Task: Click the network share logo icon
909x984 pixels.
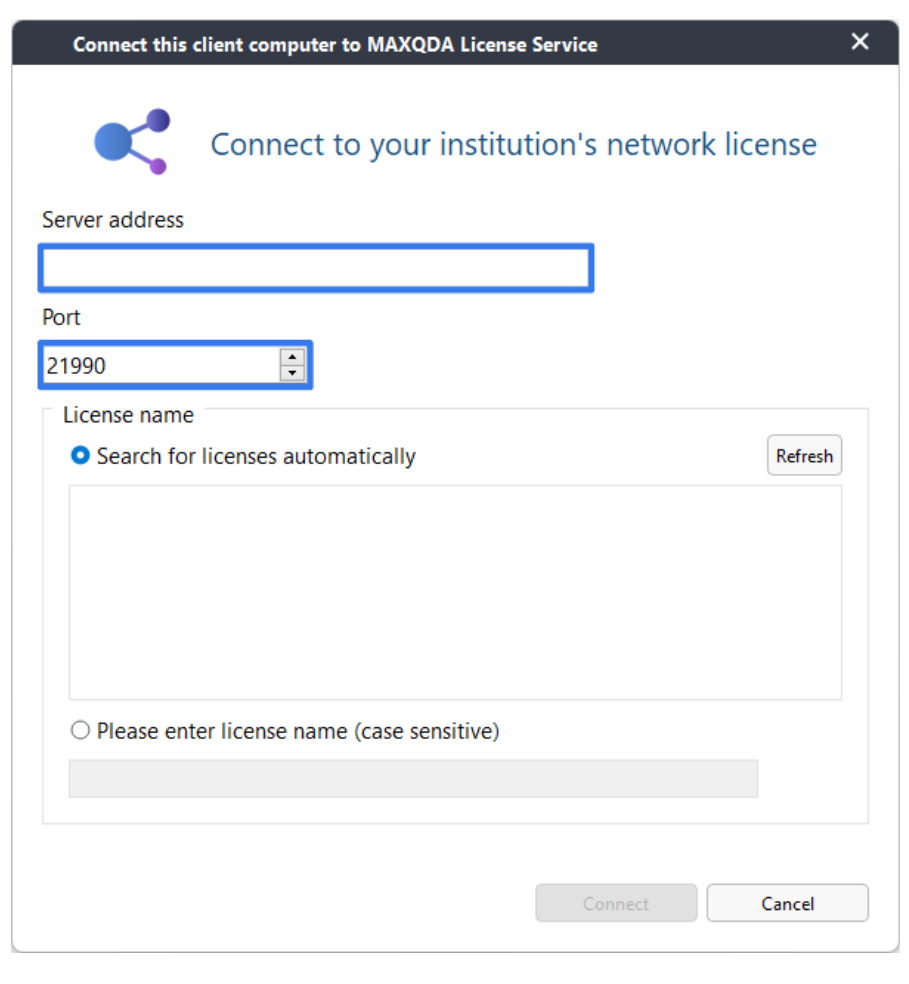Action: 132,142
